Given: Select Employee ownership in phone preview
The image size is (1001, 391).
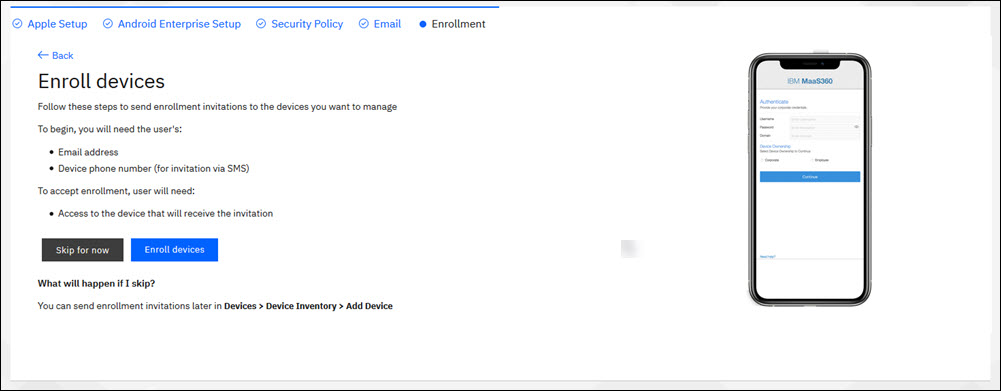Looking at the screenshot, I should (x=820, y=160).
